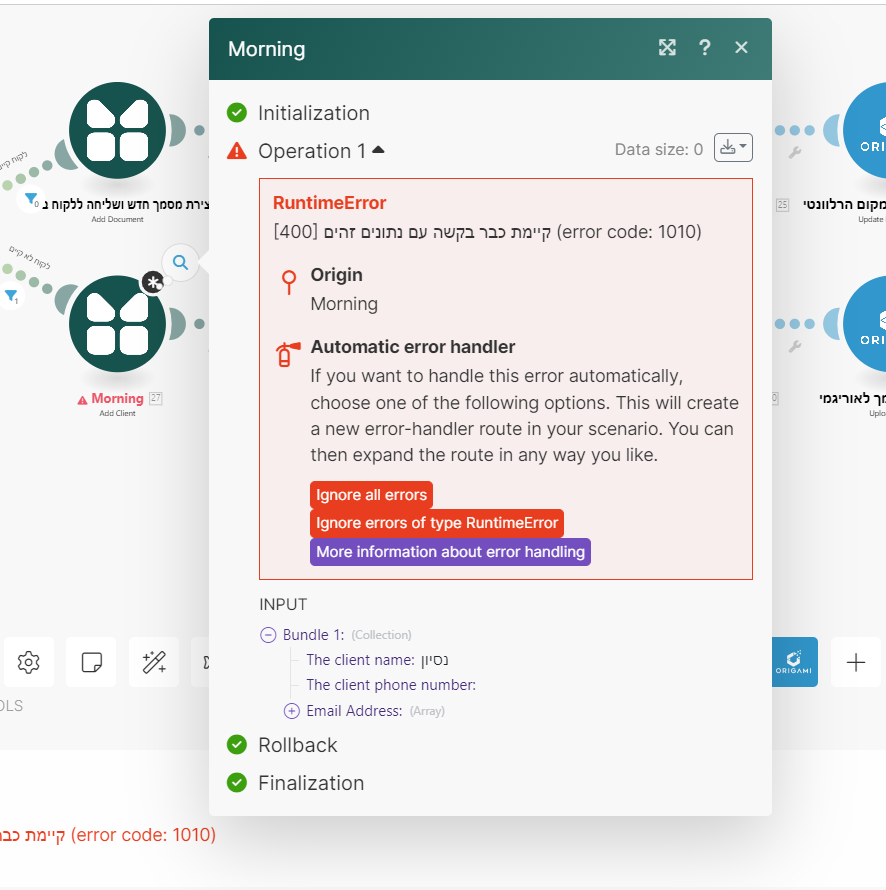Viewport: 886px width, 890px height.
Task: Click the Automatic error handler heading
Action: pyautogui.click(x=413, y=347)
